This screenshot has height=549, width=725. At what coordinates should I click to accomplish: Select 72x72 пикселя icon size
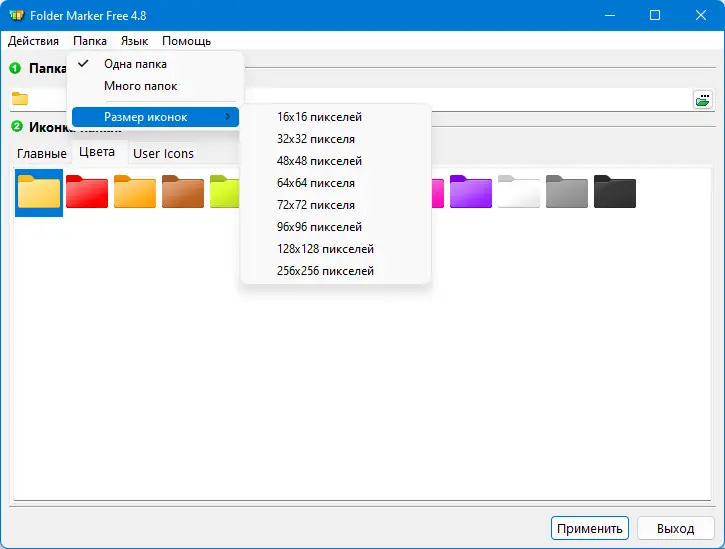(x=336, y=205)
